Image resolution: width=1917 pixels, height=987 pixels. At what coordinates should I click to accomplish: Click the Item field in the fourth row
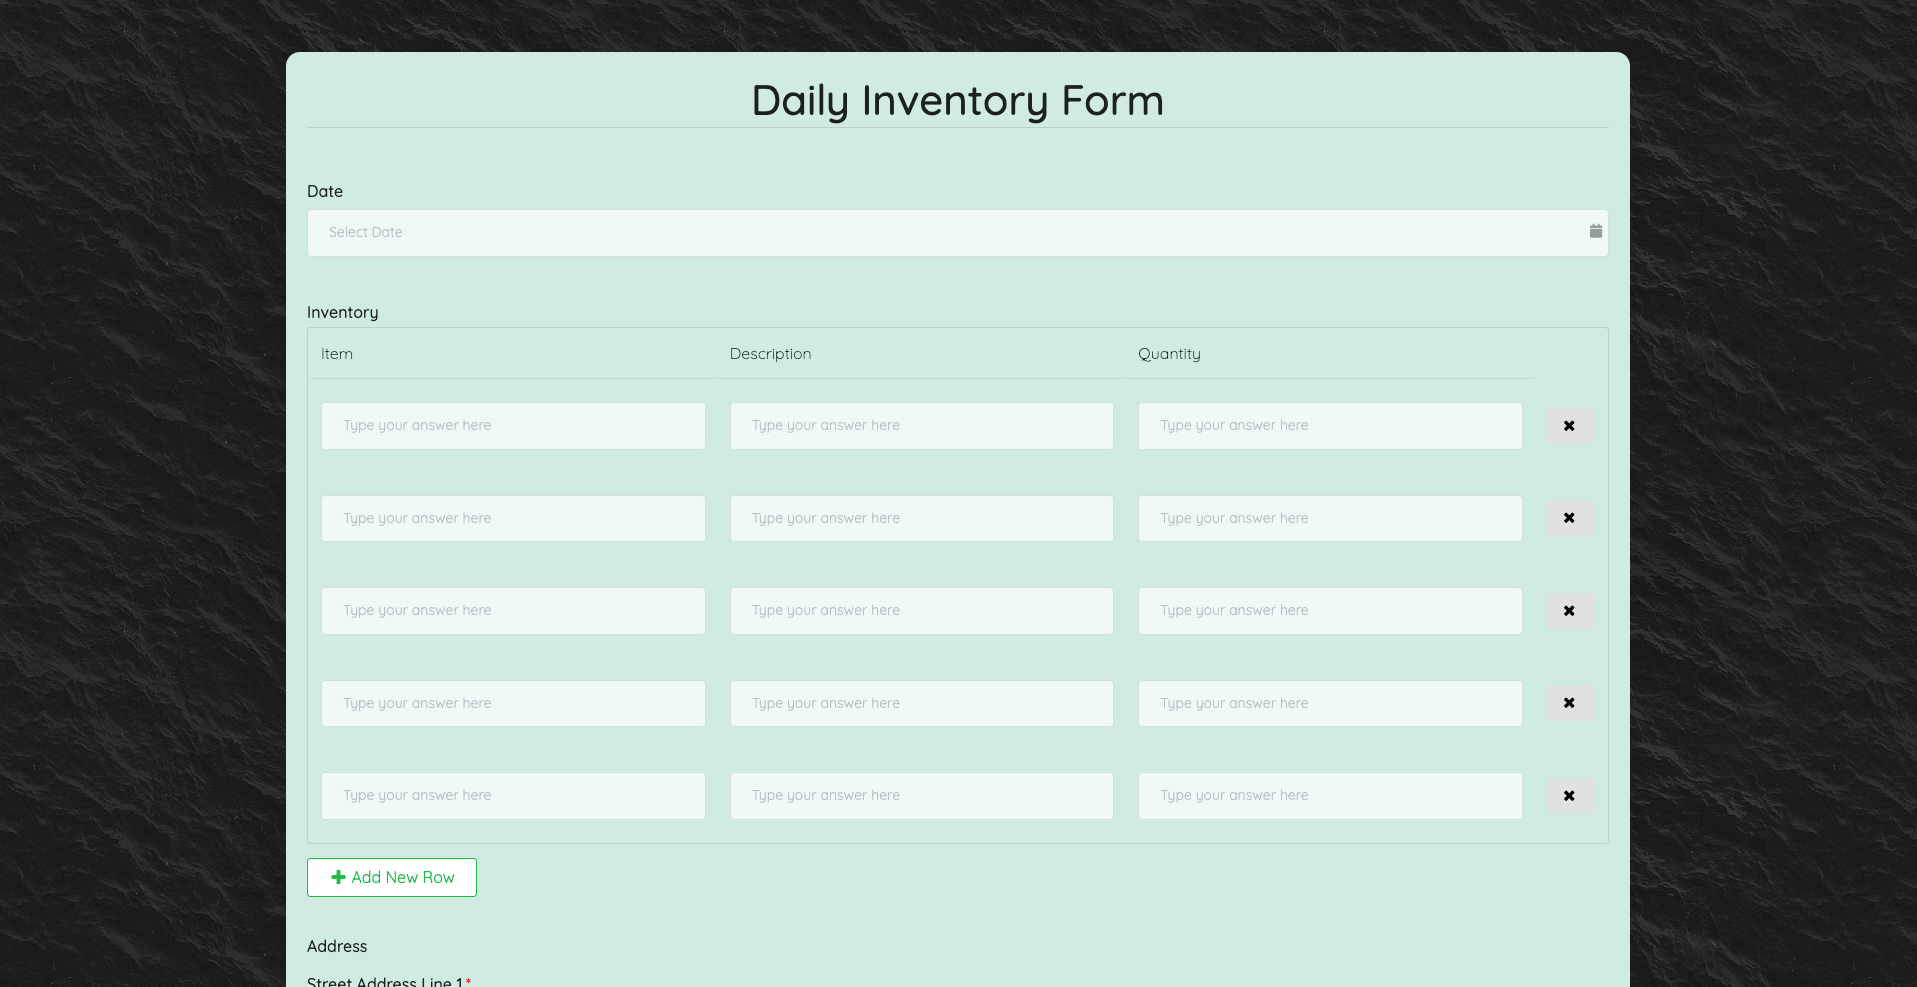[x=513, y=703]
